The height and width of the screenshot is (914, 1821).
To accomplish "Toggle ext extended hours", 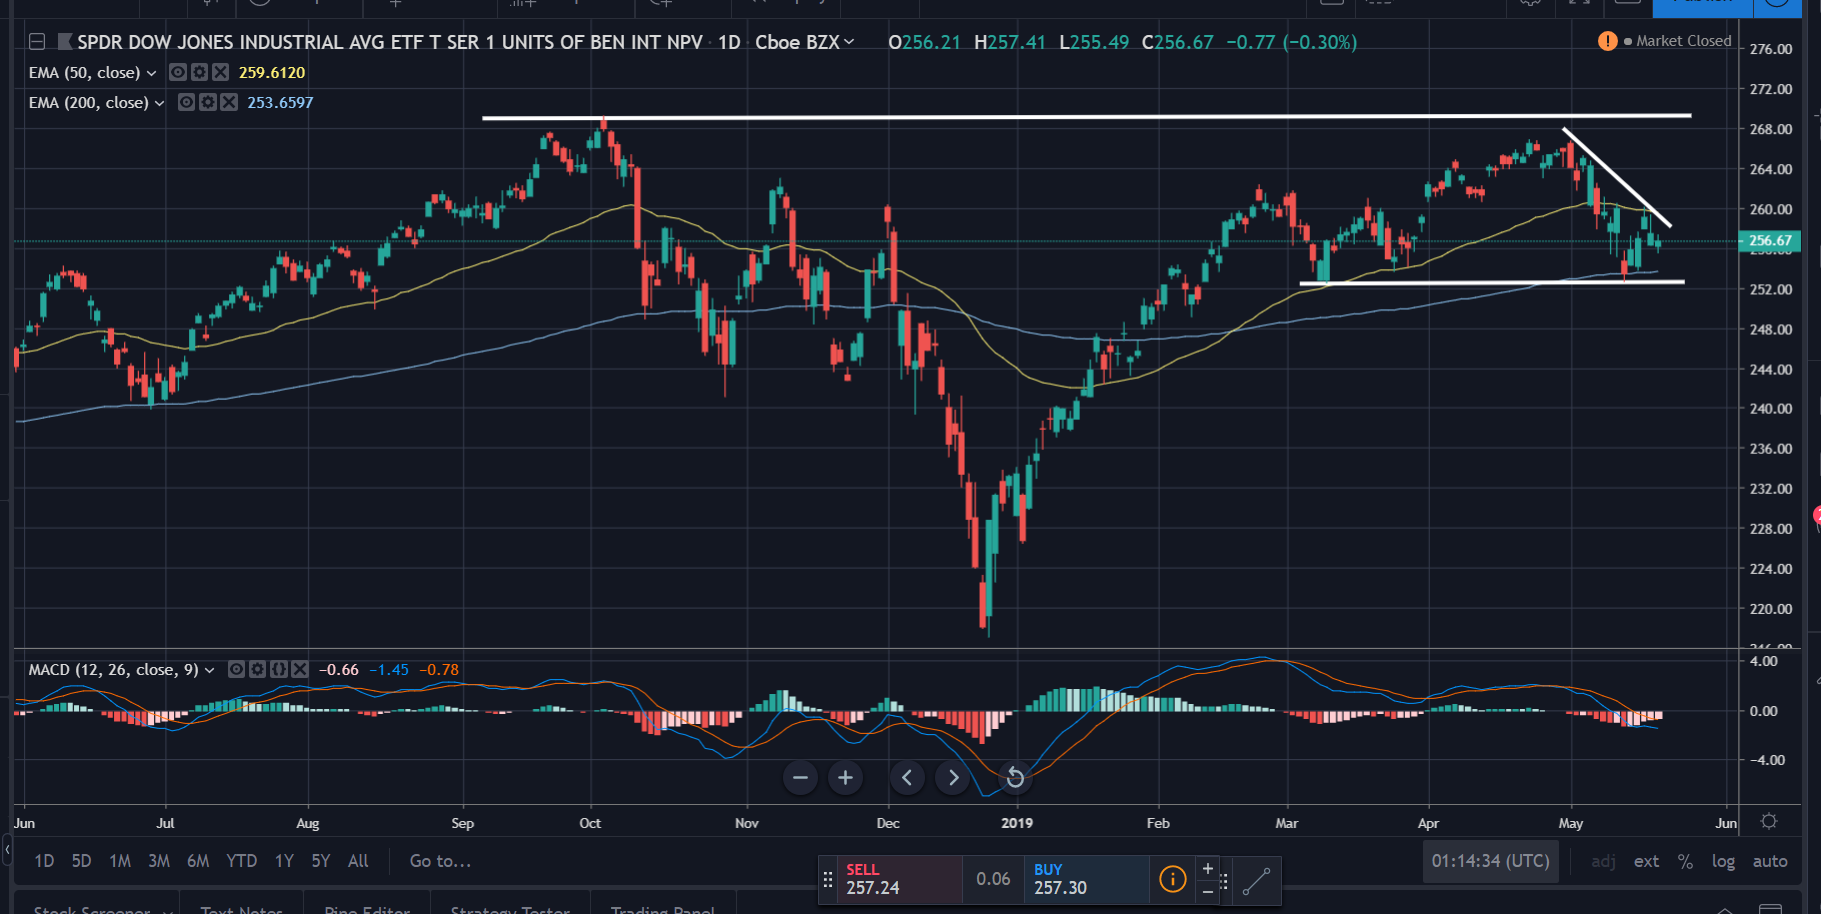I will (1646, 861).
